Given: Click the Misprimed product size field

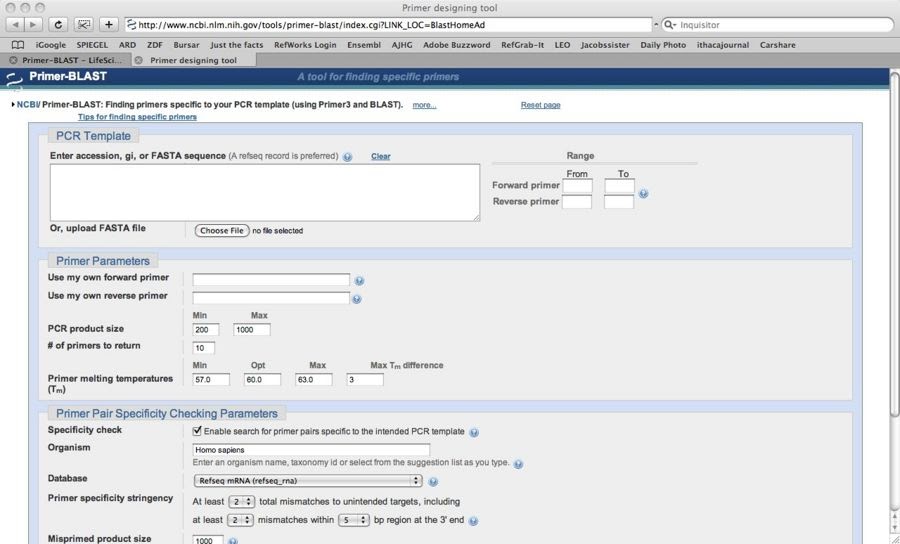Looking at the screenshot, I should [x=208, y=540].
